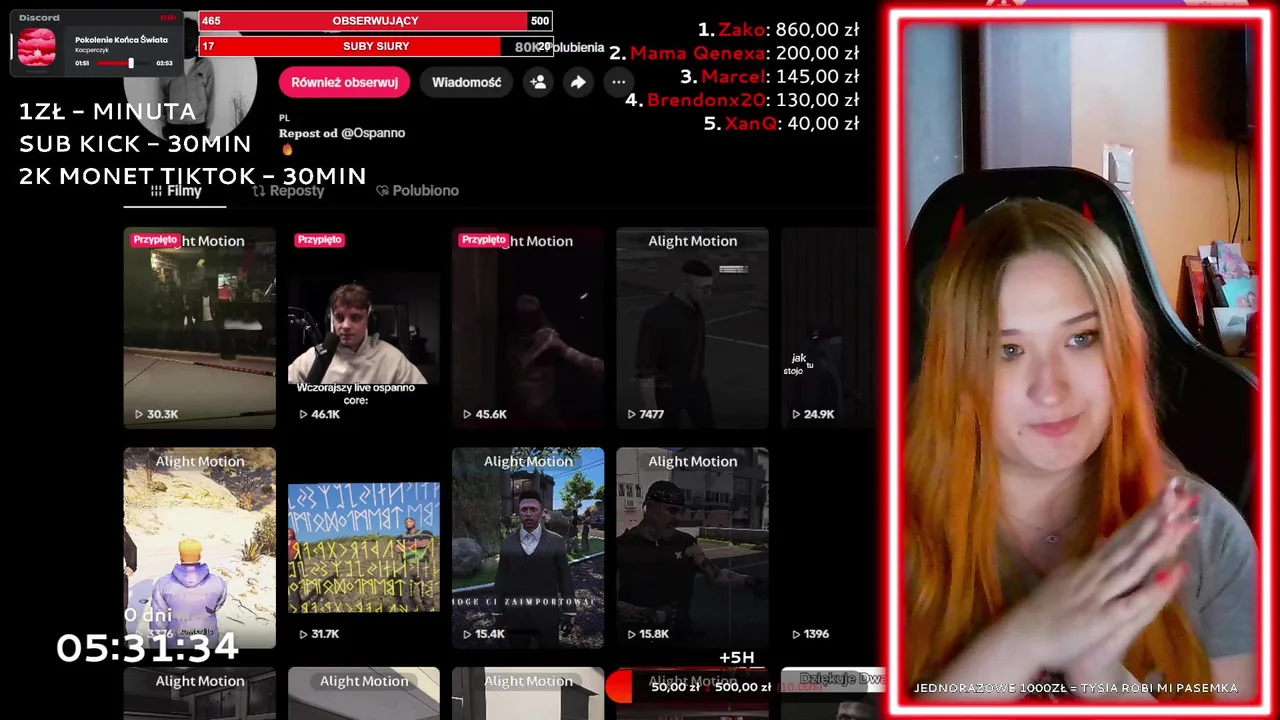Click the Marcel 145,00 zł entry
1280x720 pixels.
769,76
